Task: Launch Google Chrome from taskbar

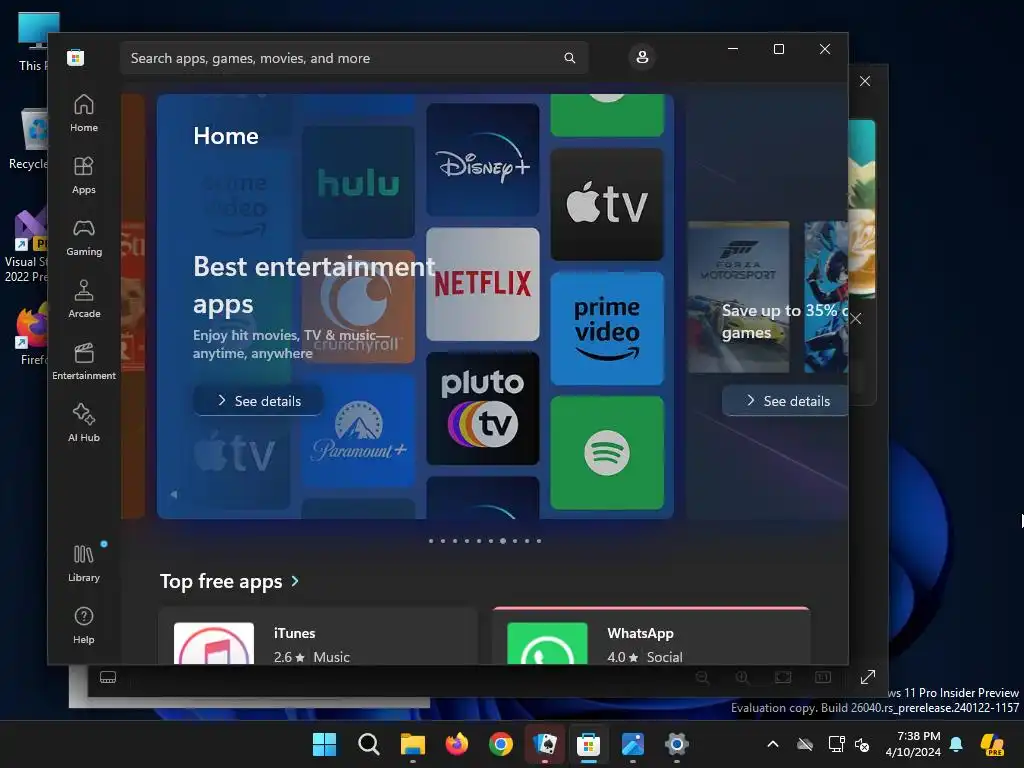Action: (x=501, y=744)
